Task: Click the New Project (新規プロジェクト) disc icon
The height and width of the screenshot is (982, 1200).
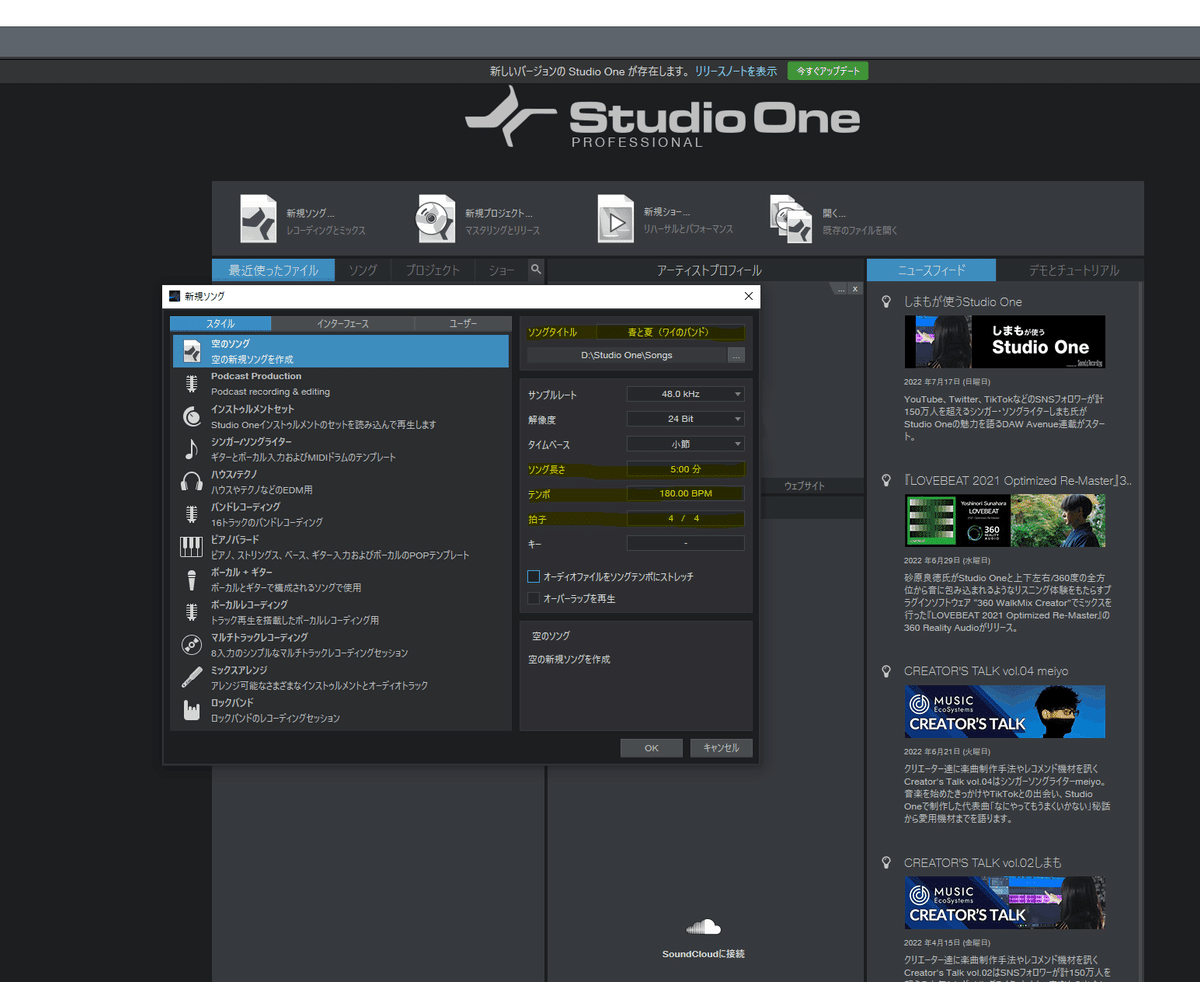Action: (x=437, y=219)
